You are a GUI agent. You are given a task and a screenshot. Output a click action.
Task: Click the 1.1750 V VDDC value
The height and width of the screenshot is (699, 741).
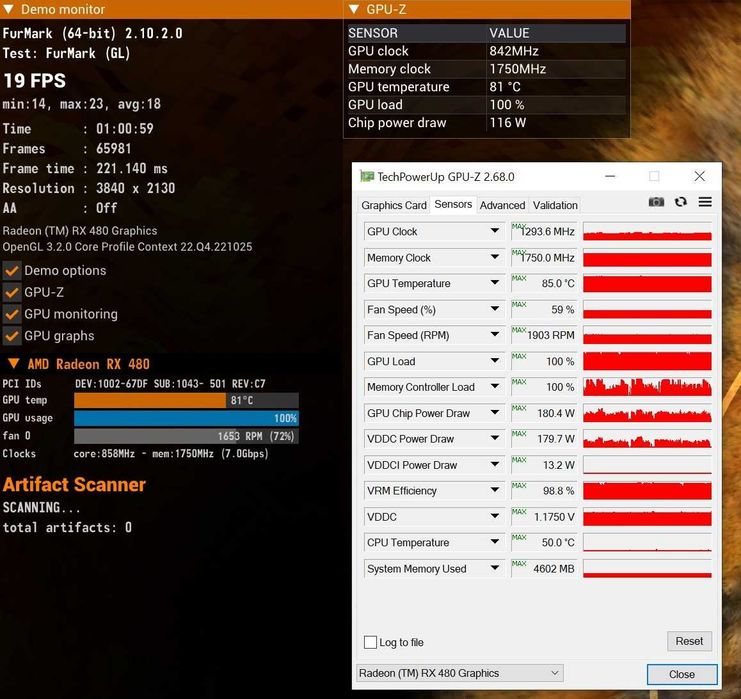point(554,517)
